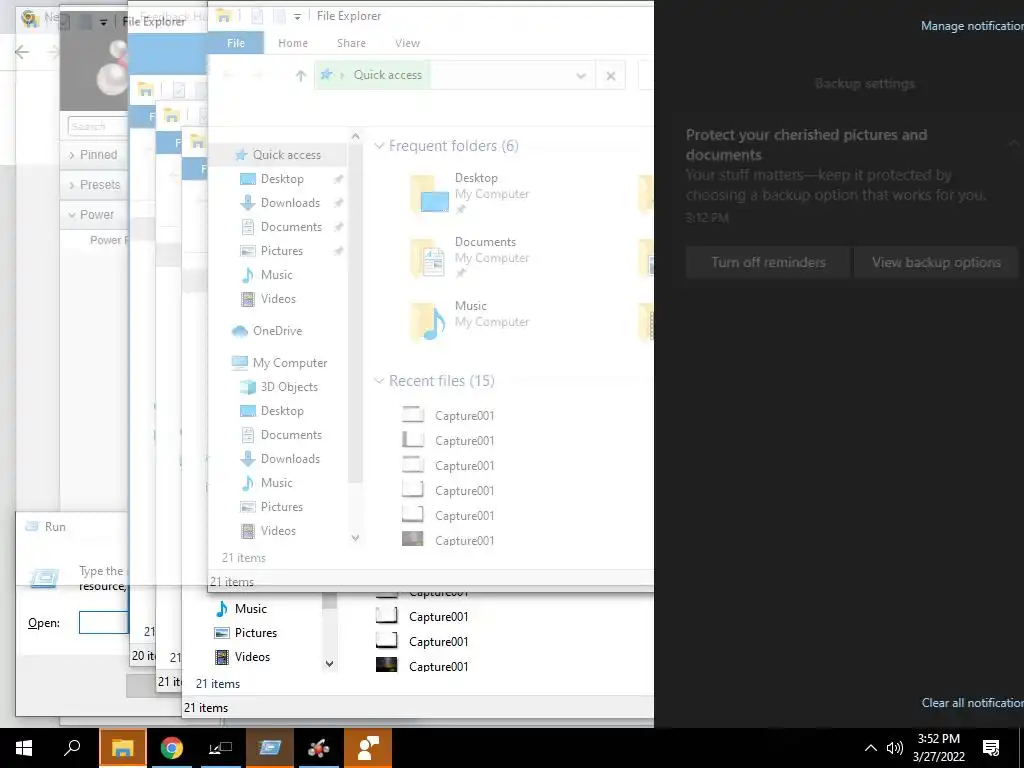Click Clear all notifications link
1024x768 pixels.
(x=972, y=703)
